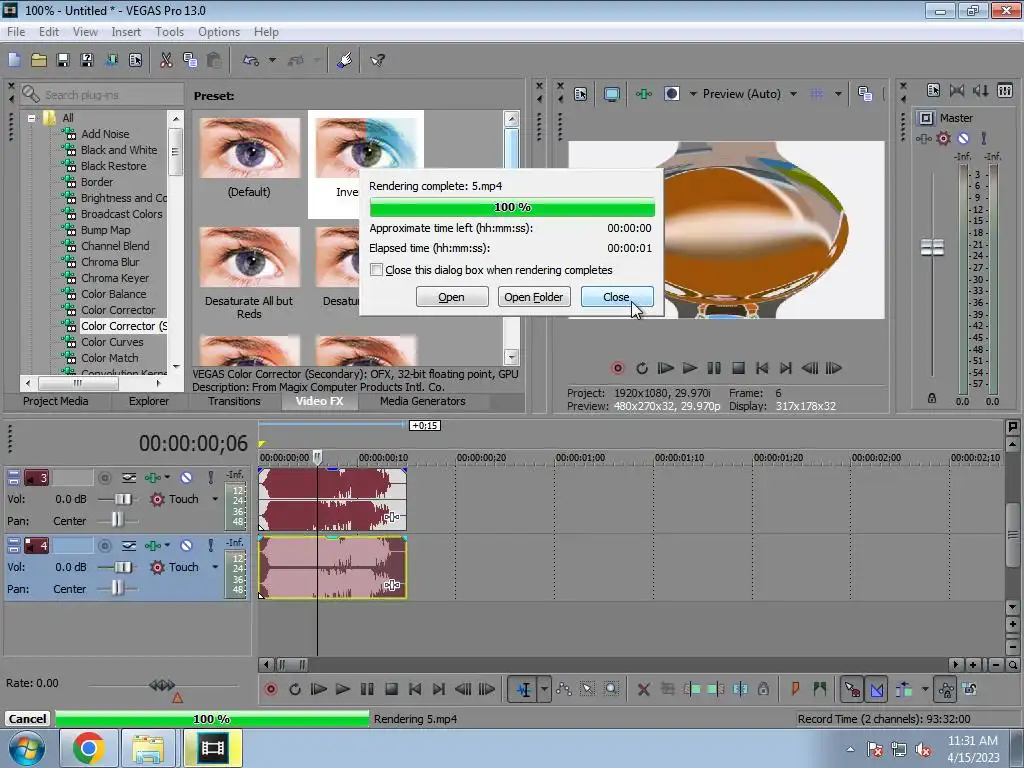Click Record button in preview transport
Screen dimensions: 1024x768
pyautogui.click(x=618, y=368)
